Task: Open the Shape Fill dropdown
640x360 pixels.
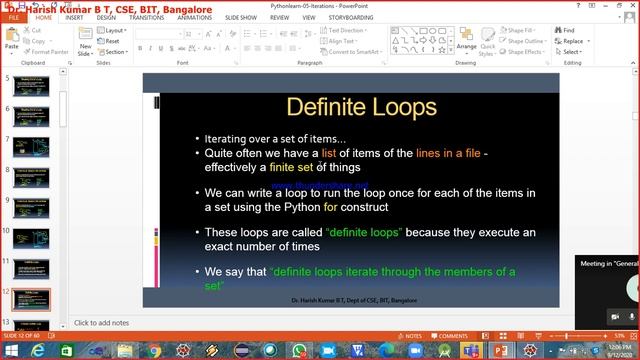Action: [518, 30]
